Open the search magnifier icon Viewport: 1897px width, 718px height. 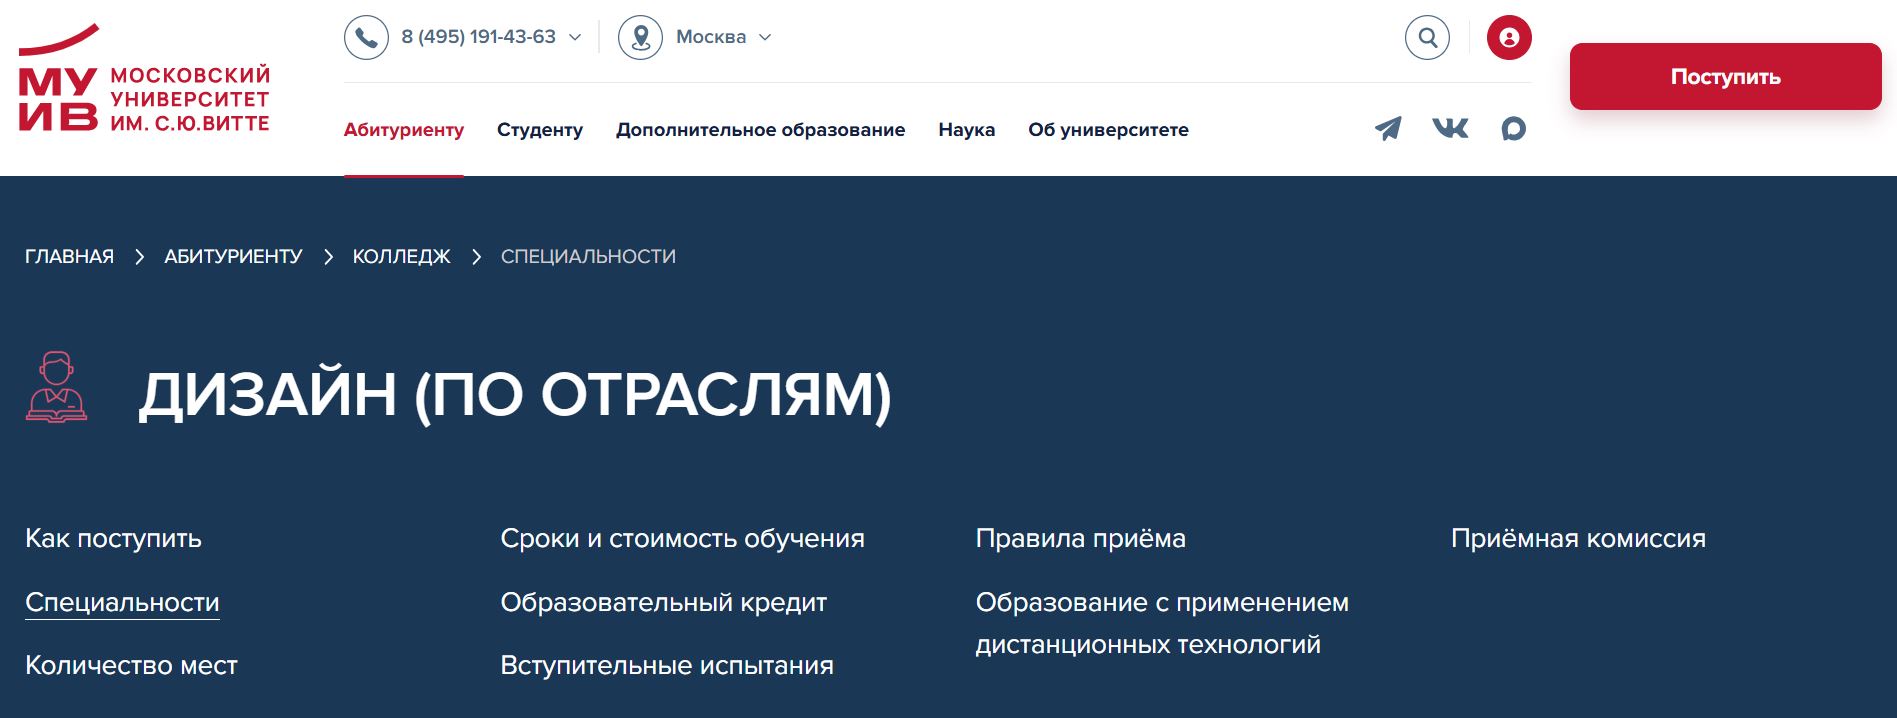1427,38
